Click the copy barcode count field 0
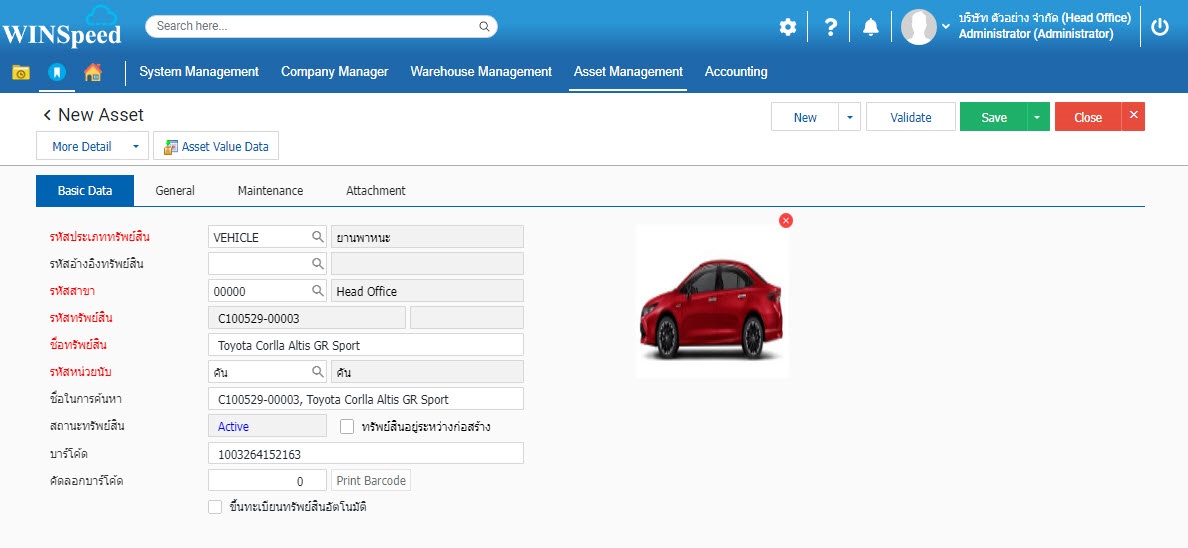1188x548 pixels. (267, 481)
